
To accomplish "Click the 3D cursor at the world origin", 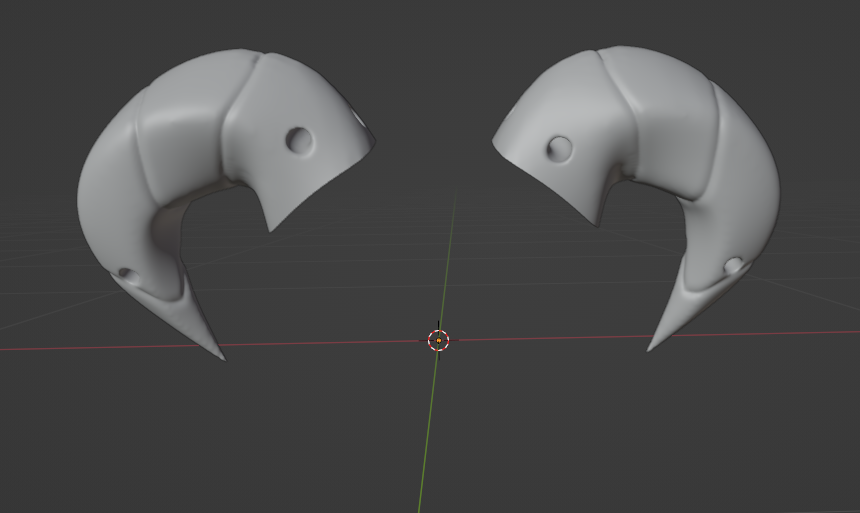I will (x=439, y=340).
